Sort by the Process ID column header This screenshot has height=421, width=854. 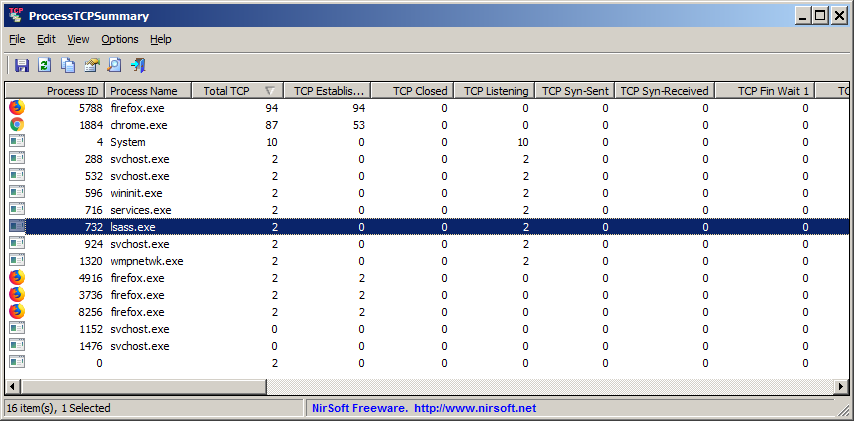[55, 91]
